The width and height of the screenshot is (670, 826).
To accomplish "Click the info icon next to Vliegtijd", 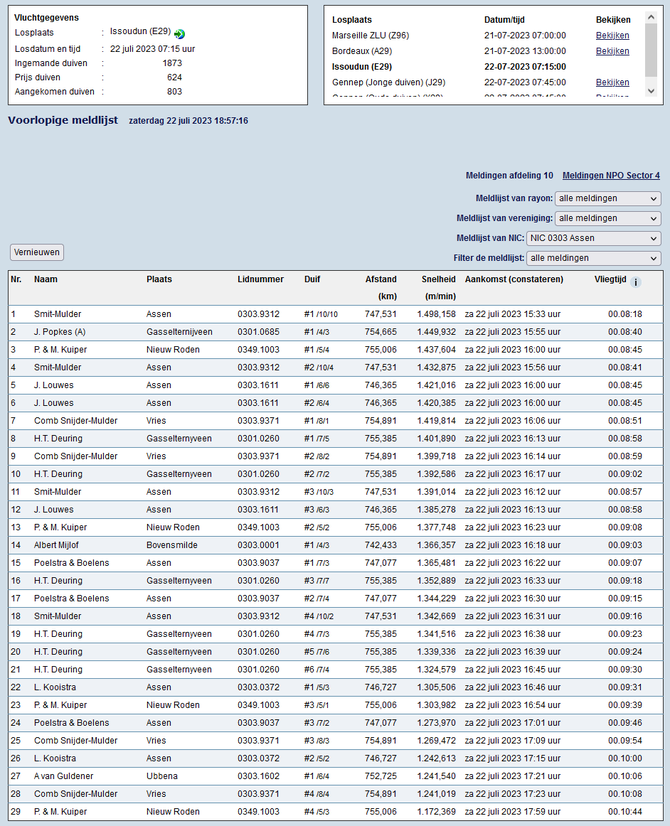I will 636,282.
